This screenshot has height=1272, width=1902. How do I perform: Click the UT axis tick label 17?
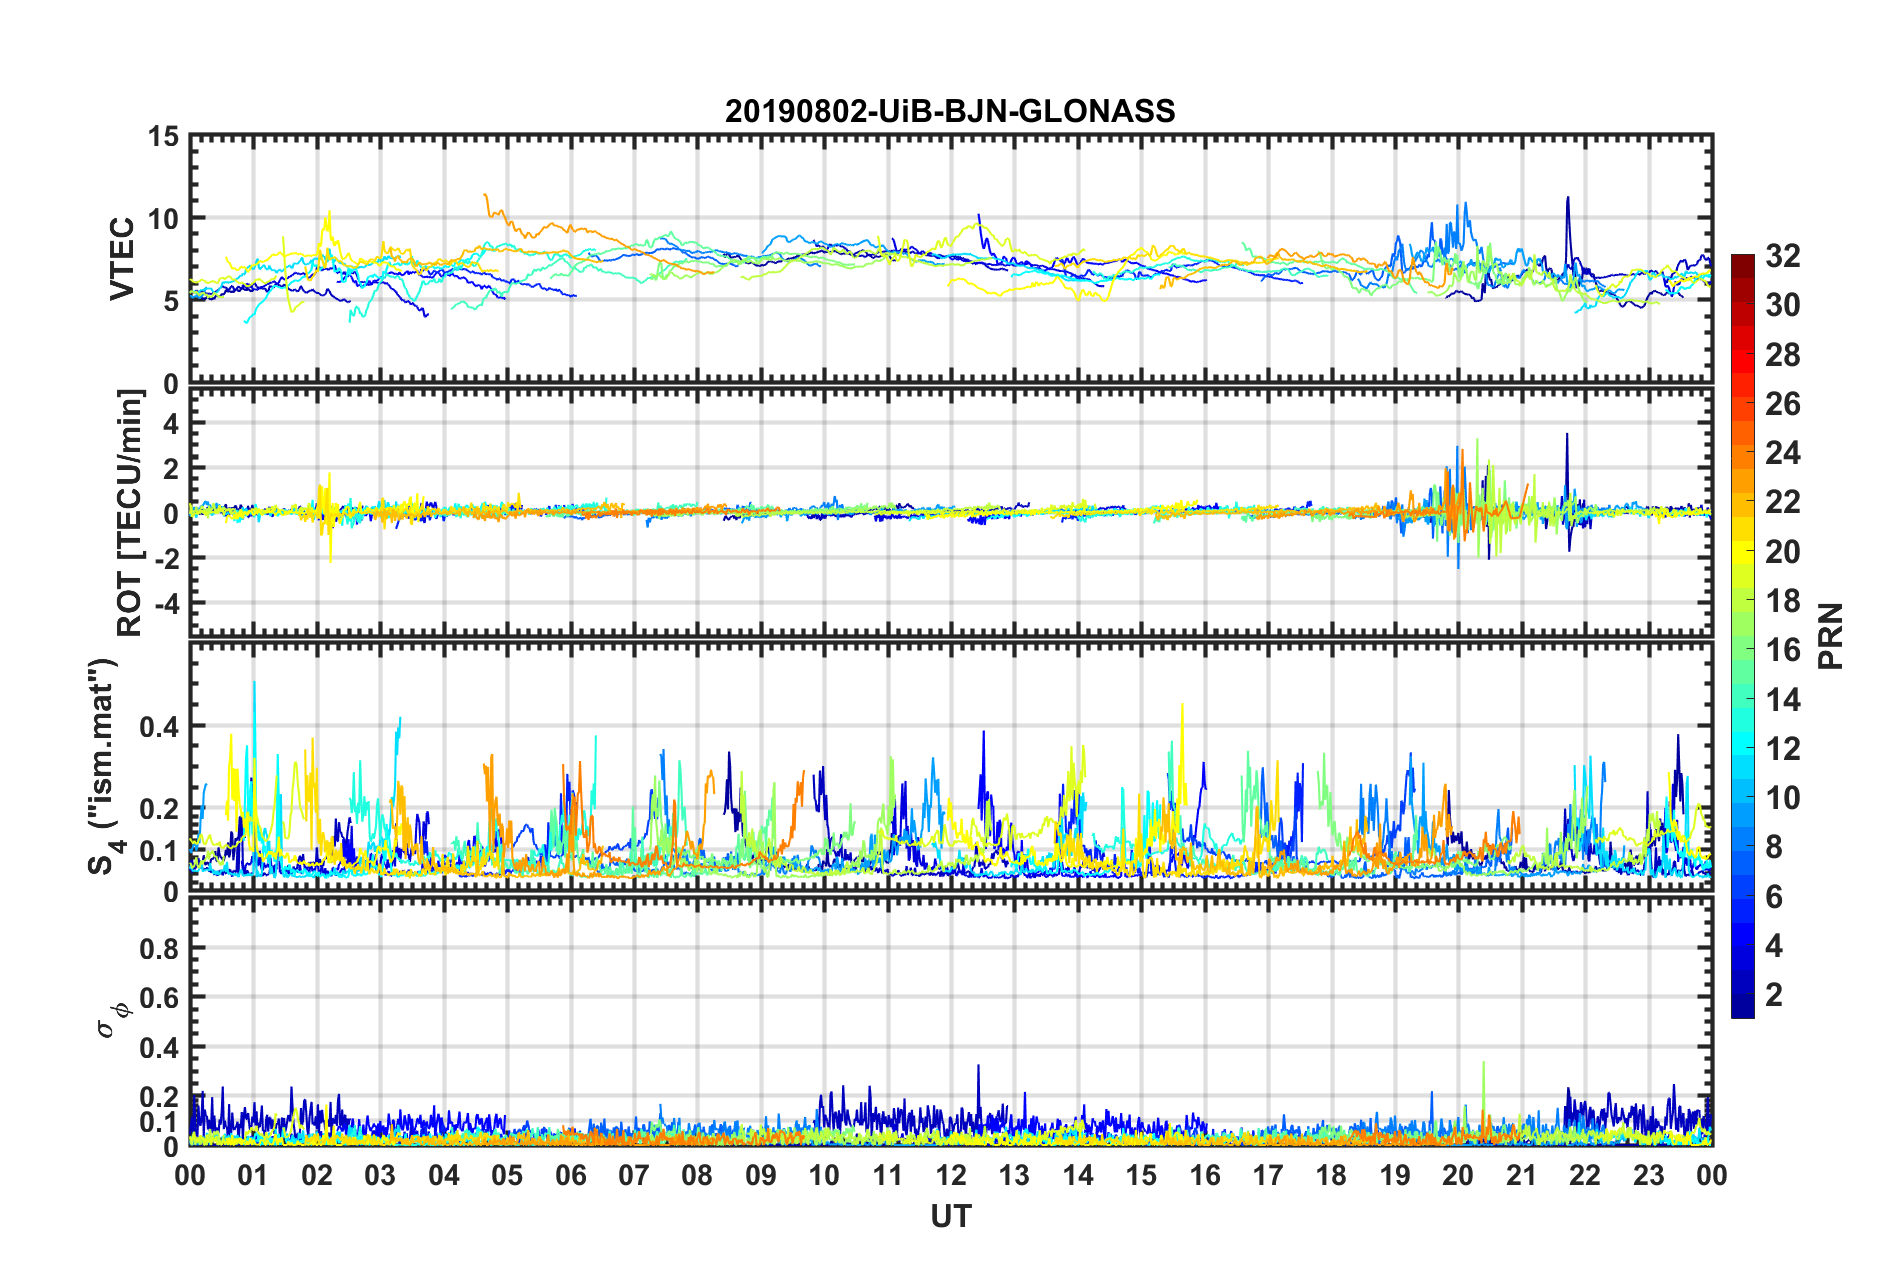[1268, 1175]
